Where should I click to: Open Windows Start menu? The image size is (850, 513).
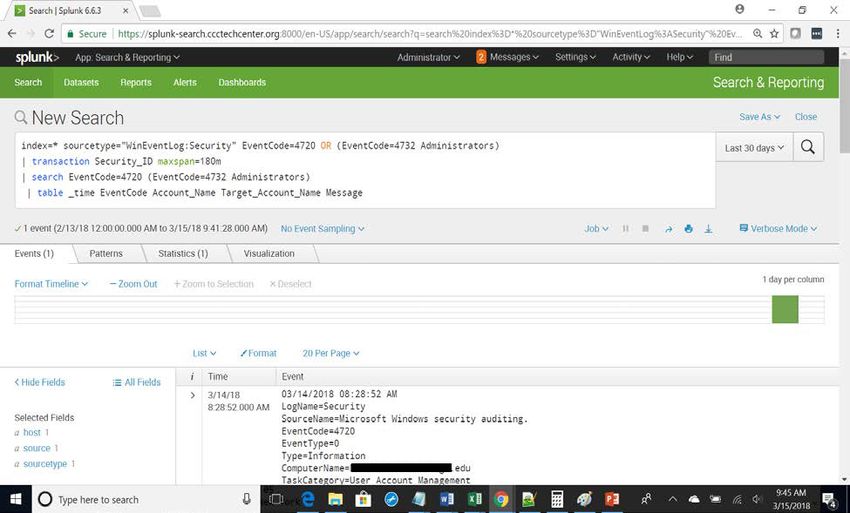pos(15,499)
